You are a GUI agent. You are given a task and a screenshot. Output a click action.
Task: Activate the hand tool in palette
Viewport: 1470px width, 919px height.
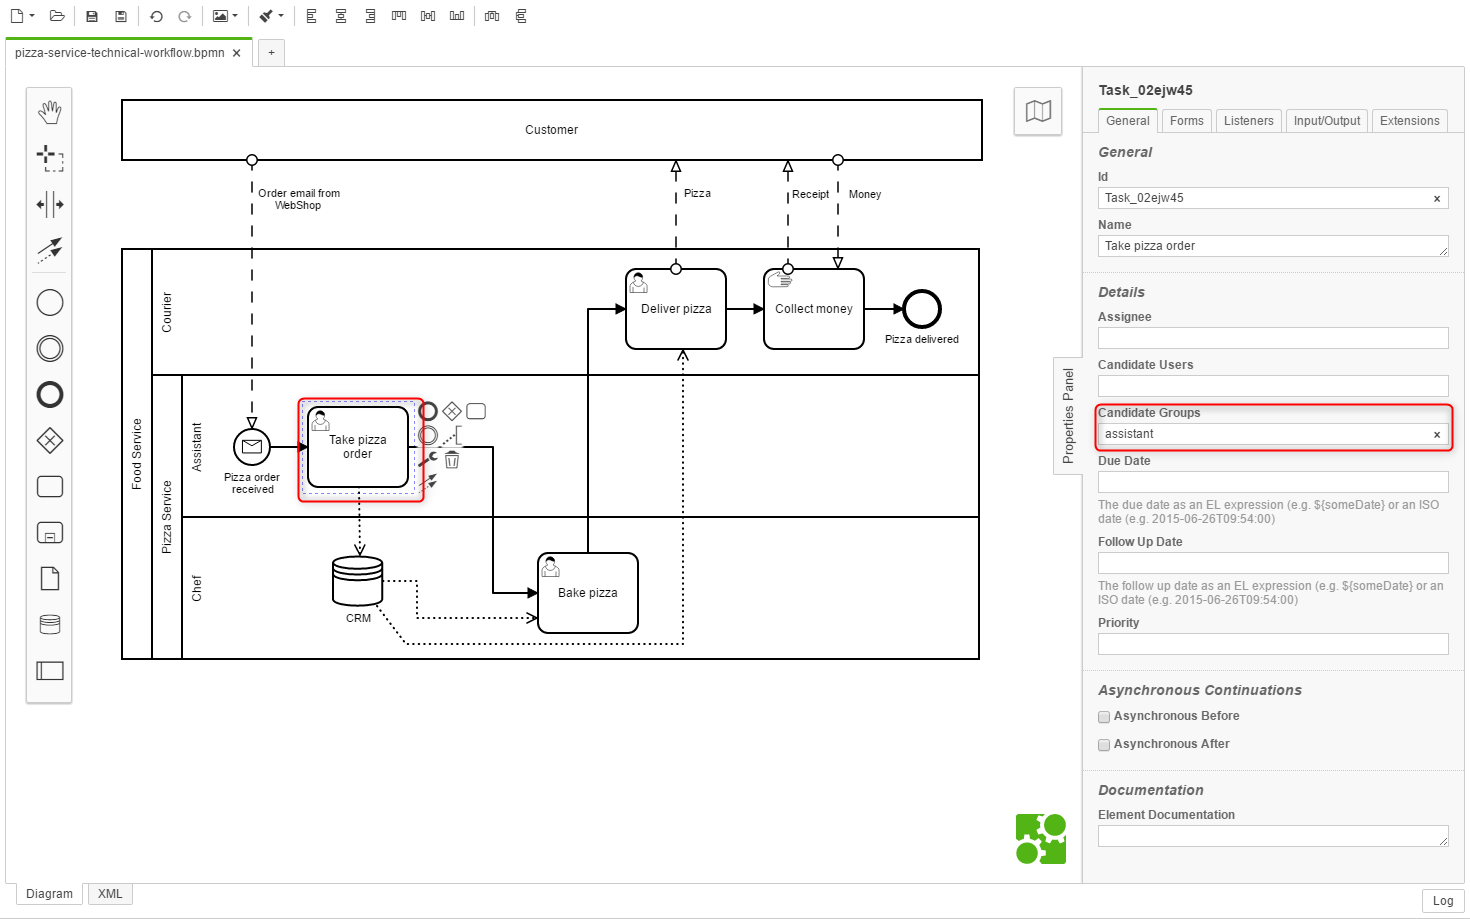49,112
